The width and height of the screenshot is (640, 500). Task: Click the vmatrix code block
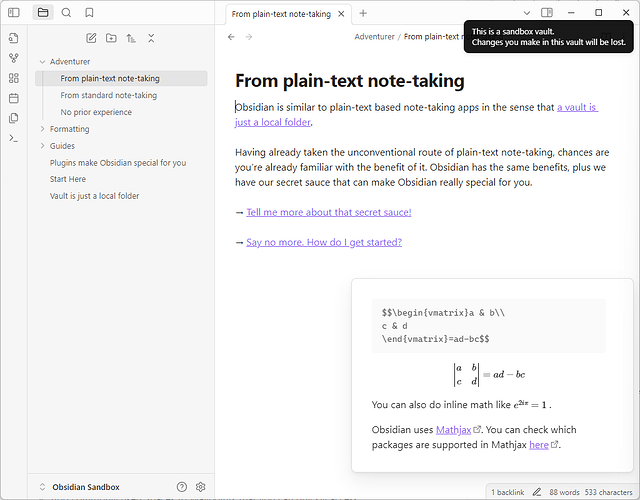[489, 326]
